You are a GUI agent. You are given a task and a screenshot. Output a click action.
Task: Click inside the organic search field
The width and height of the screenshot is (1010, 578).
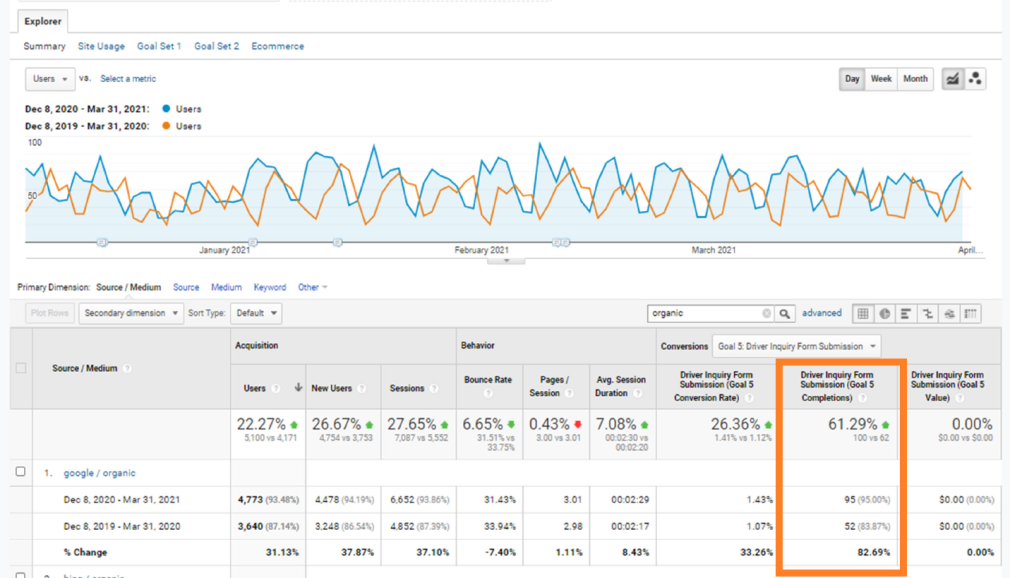(703, 314)
